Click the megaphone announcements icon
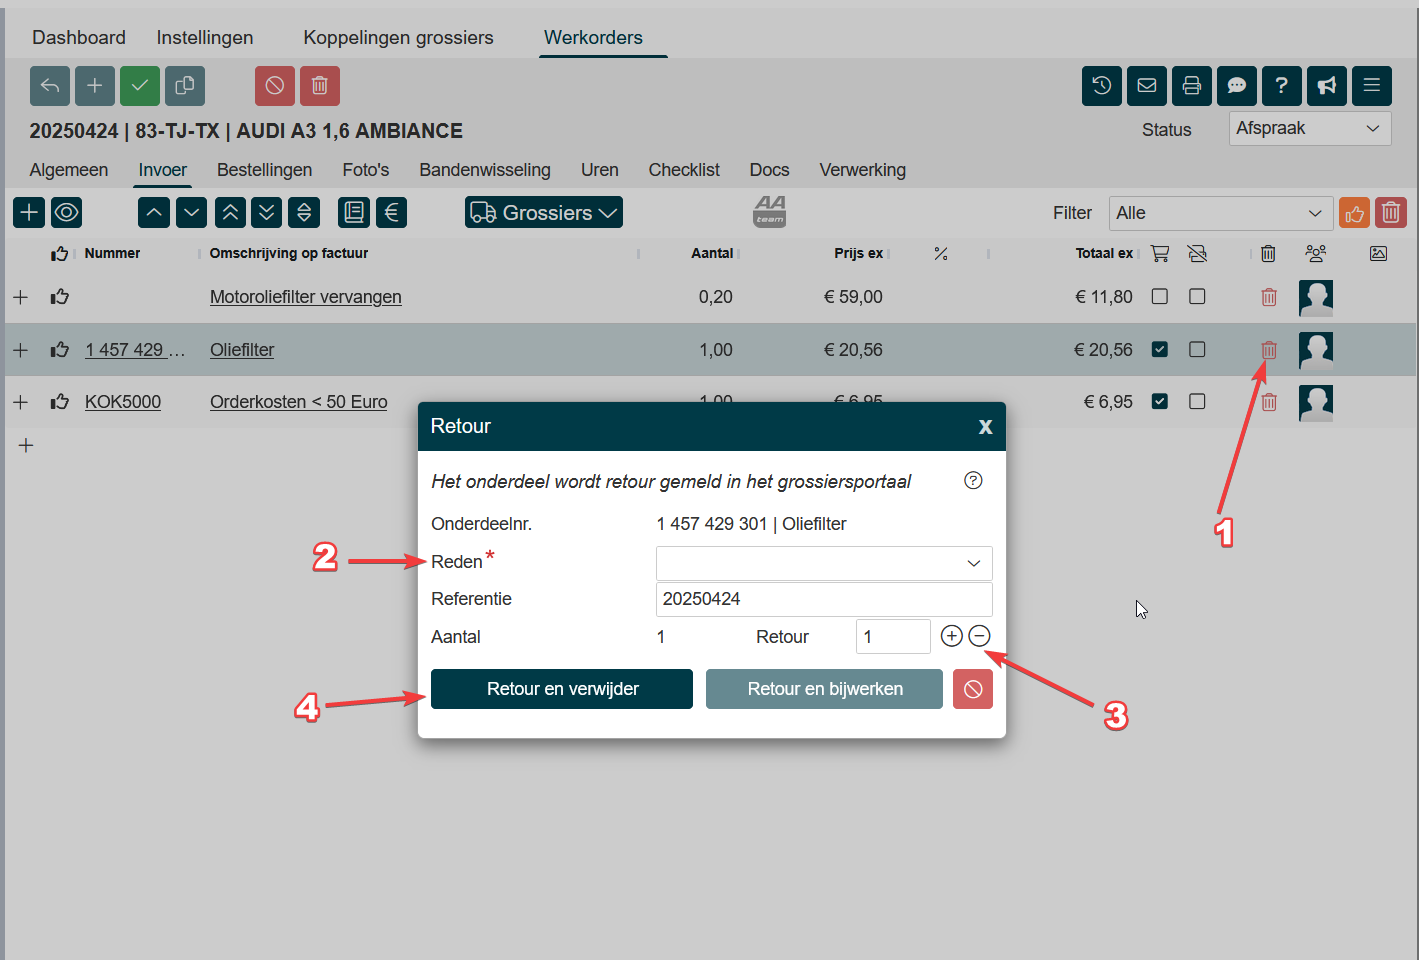Image resolution: width=1419 pixels, height=960 pixels. (1326, 86)
